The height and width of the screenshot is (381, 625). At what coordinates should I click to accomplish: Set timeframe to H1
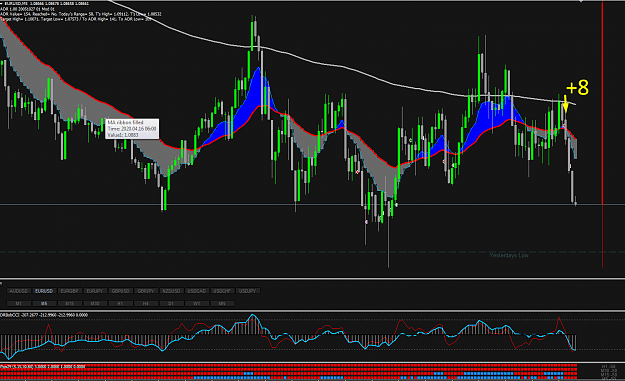point(120,304)
